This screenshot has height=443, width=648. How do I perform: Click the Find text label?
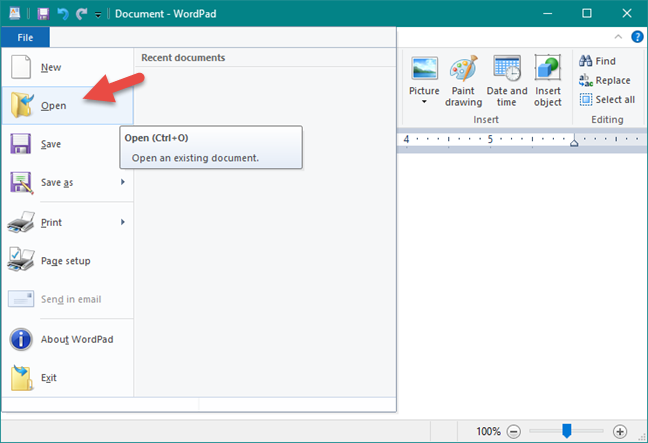coord(605,61)
